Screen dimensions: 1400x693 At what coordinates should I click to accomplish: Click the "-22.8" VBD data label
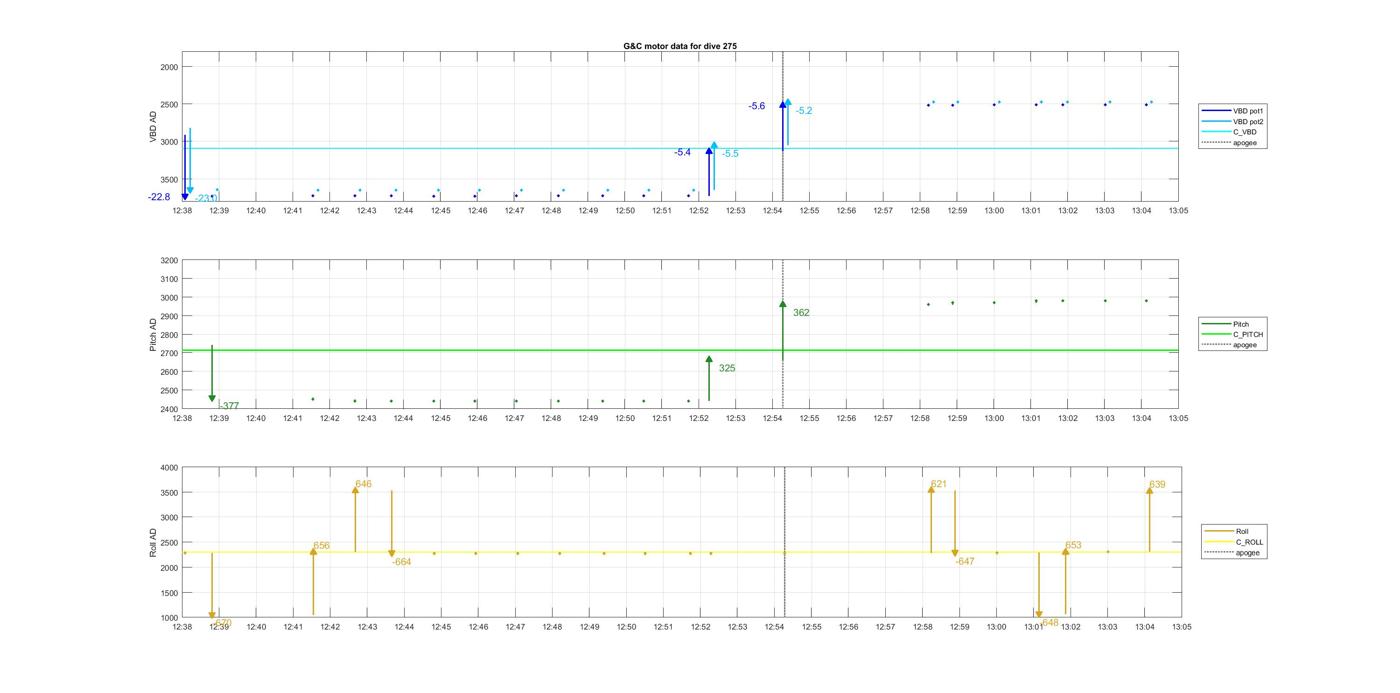159,197
